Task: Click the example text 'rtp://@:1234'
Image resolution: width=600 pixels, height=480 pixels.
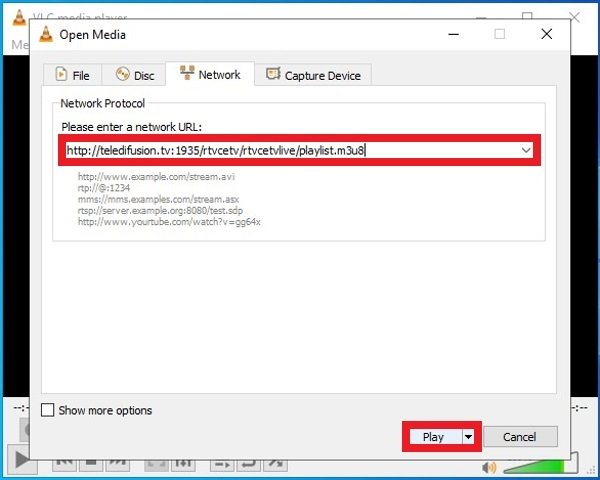Action: pyautogui.click(x=104, y=188)
